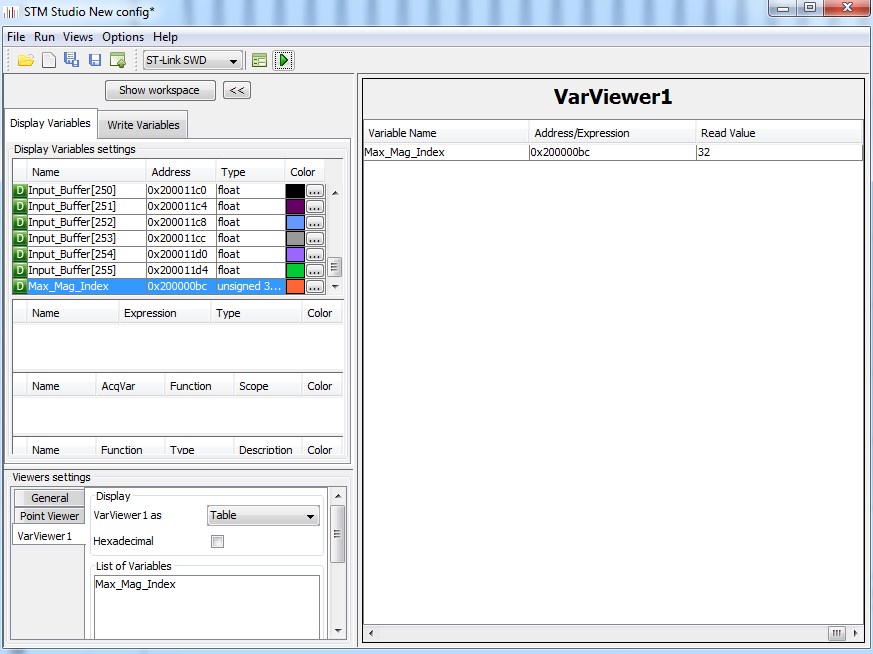Click the open folder icon in toolbar

[25, 60]
